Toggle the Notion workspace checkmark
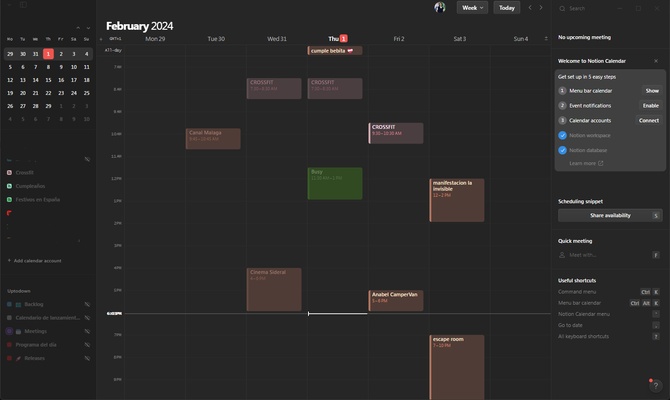Viewport: 670px width, 400px height. [562, 135]
